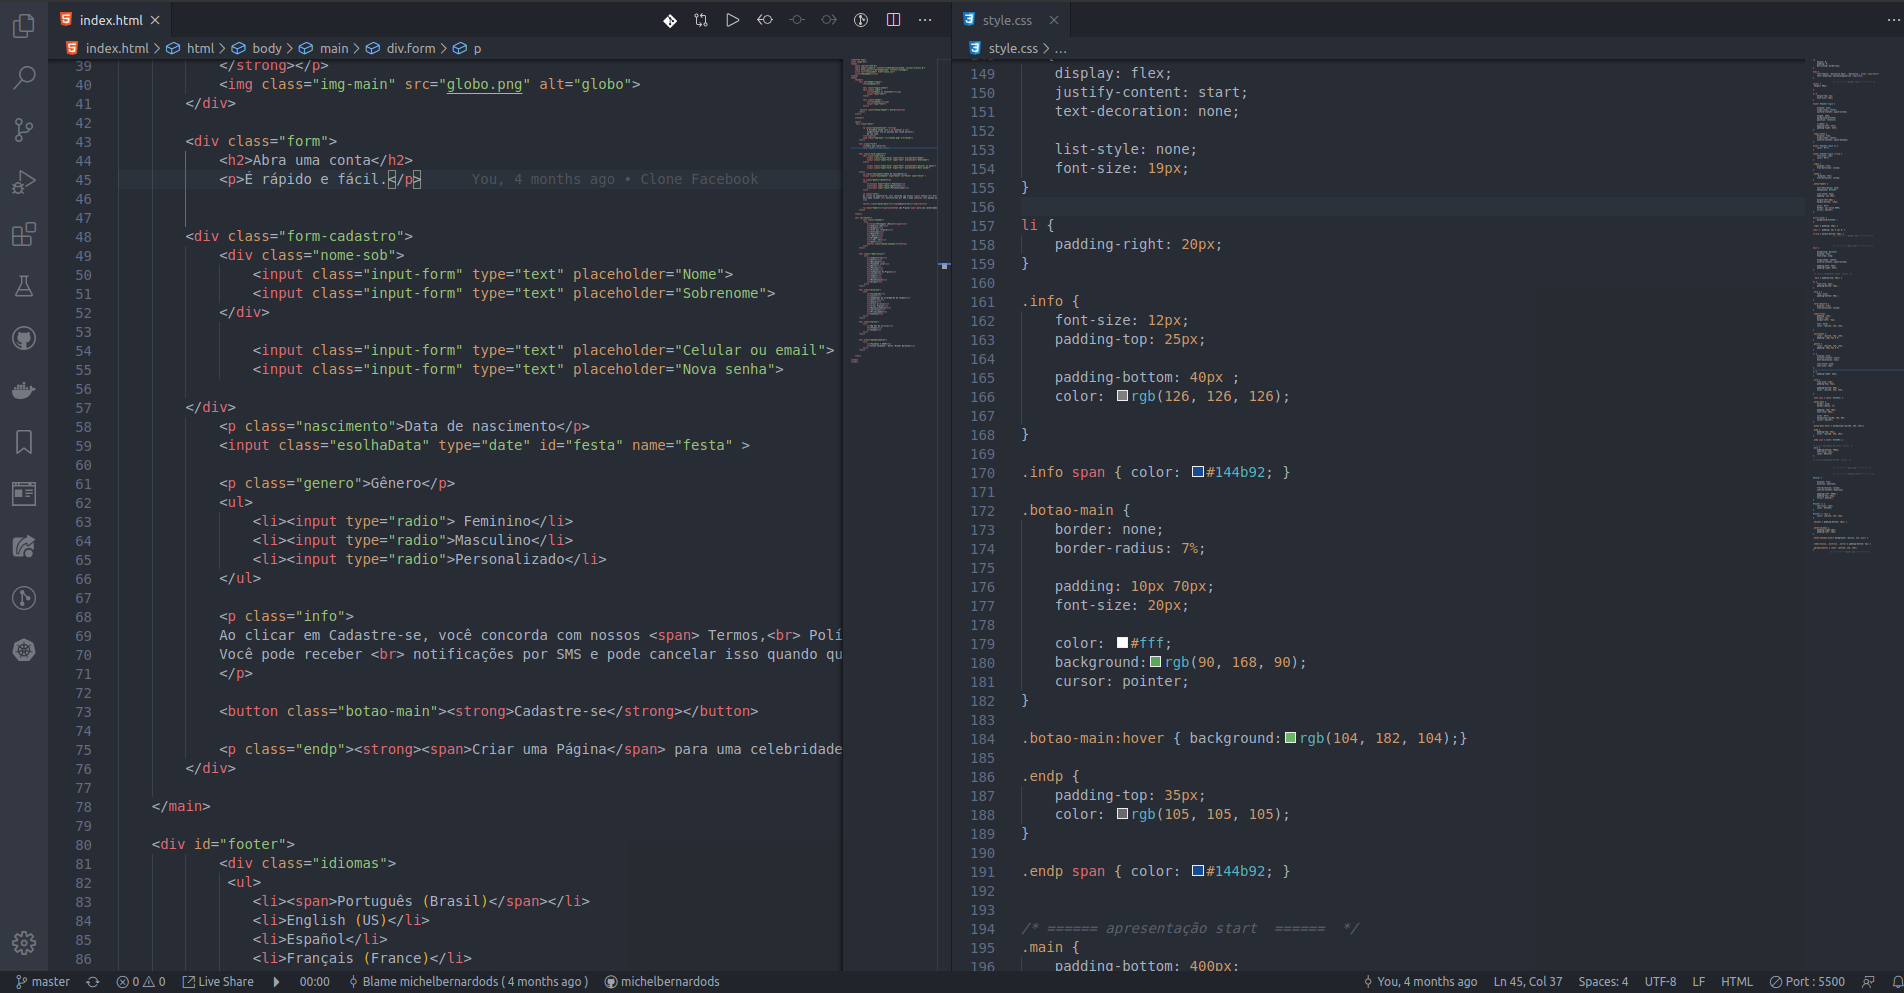
Task: Go to line via Ln 45, Col 37
Action: pyautogui.click(x=1528, y=982)
